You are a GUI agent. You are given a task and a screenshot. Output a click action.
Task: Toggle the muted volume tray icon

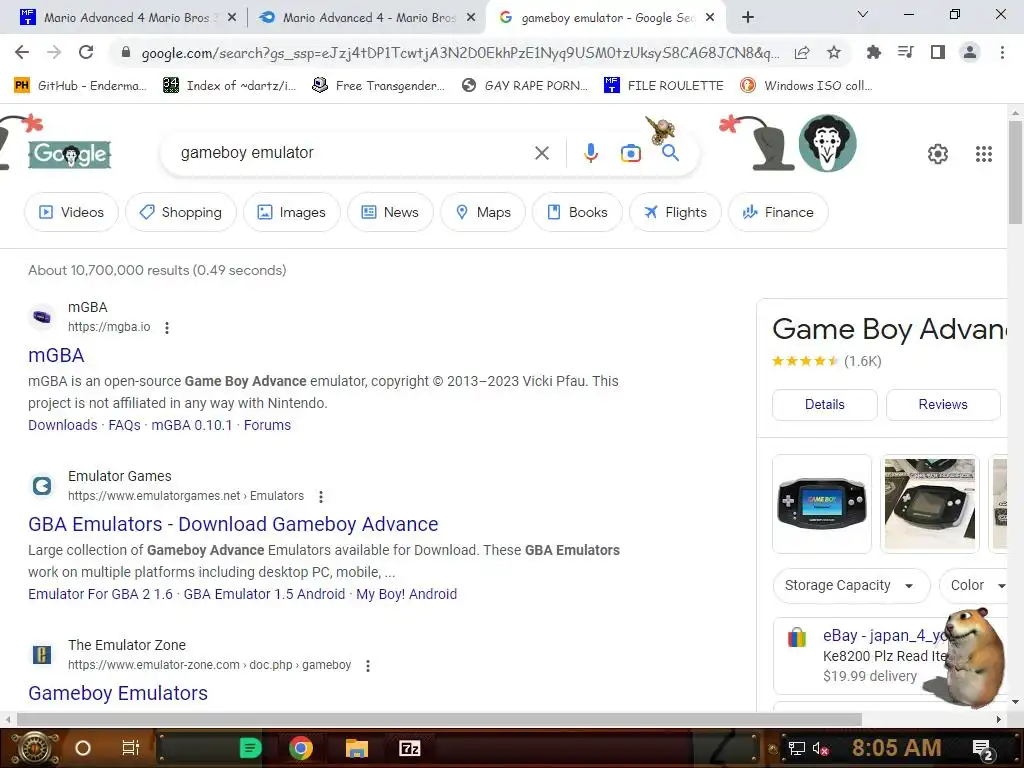820,748
